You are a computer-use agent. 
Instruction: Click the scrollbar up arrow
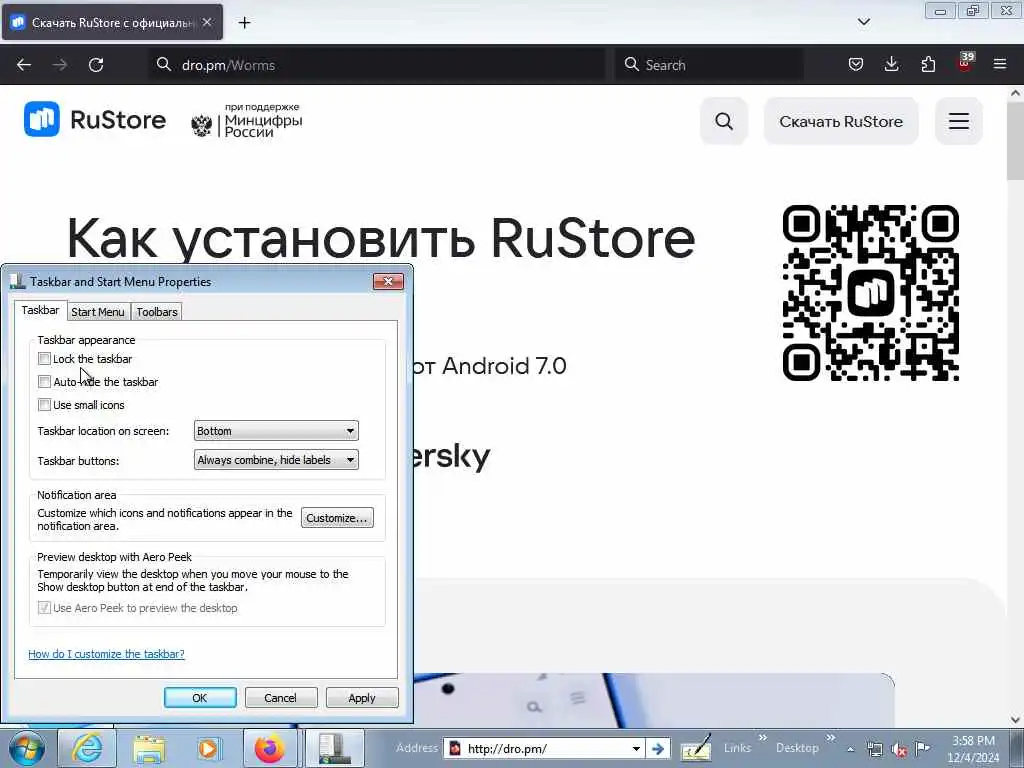tap(1016, 93)
